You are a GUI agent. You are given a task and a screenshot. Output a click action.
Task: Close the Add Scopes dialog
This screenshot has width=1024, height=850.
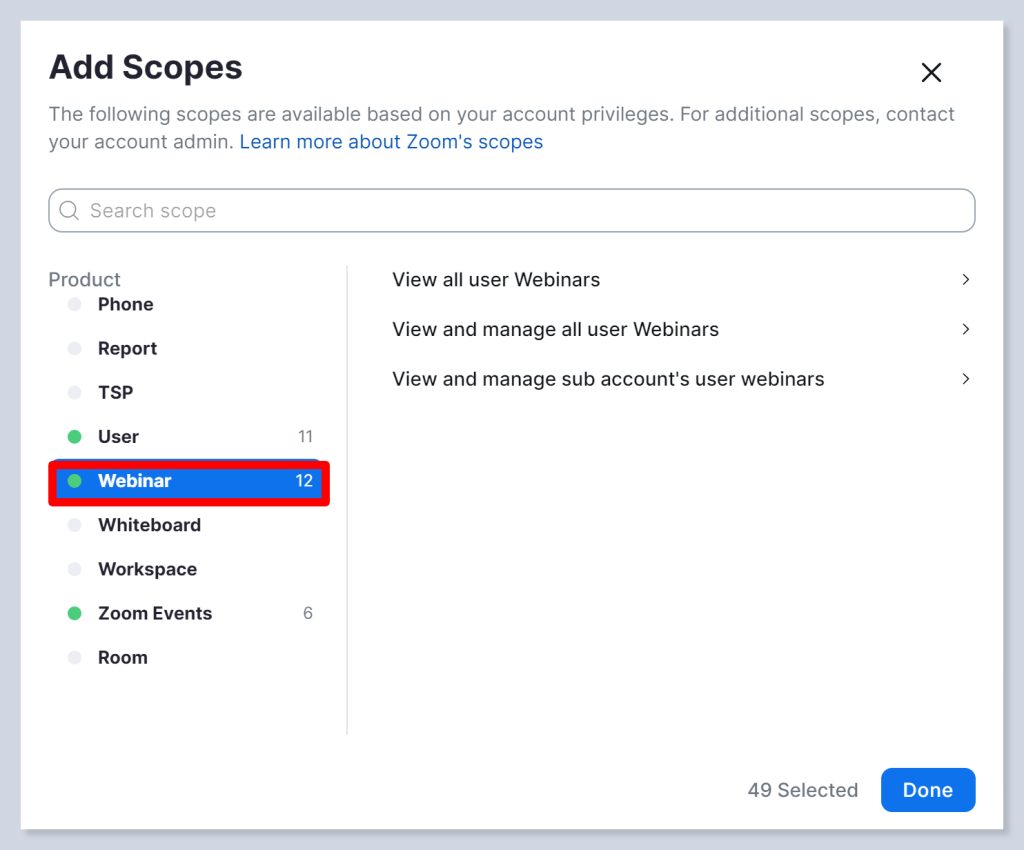[931, 72]
